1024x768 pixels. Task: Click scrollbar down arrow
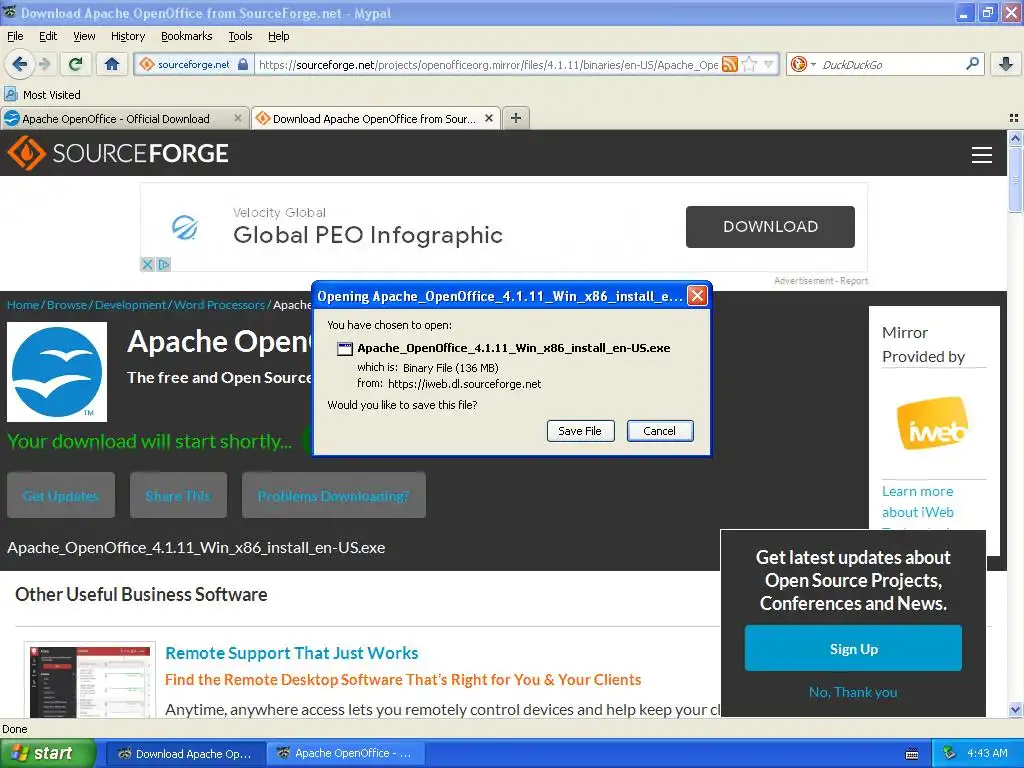[x=1015, y=709]
